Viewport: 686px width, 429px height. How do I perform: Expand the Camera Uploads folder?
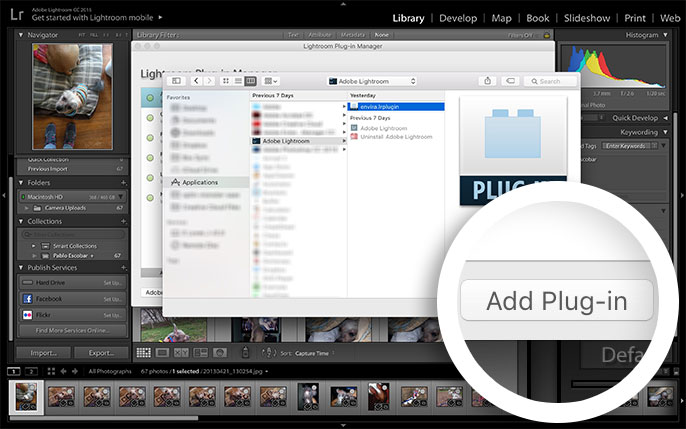(x=27, y=208)
